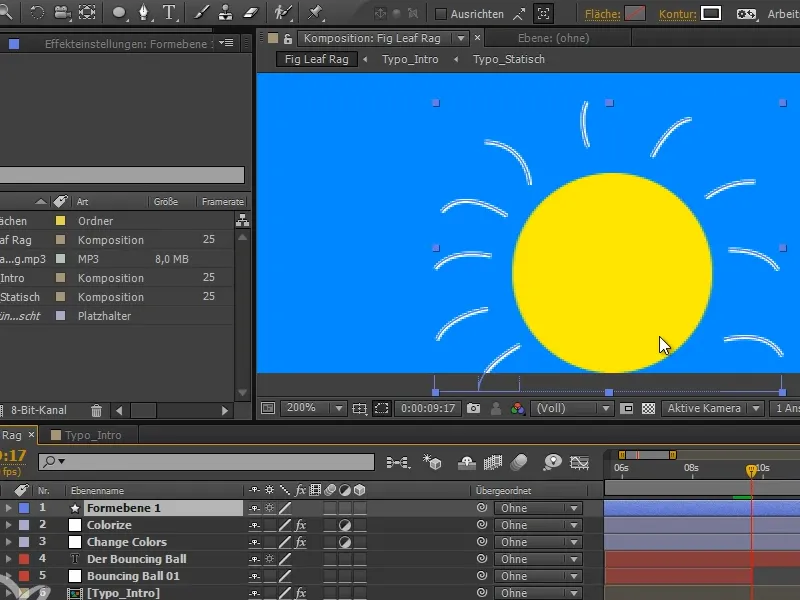This screenshot has height=600, width=800.
Task: Click the trash icon in project panel
Action: coord(96,410)
